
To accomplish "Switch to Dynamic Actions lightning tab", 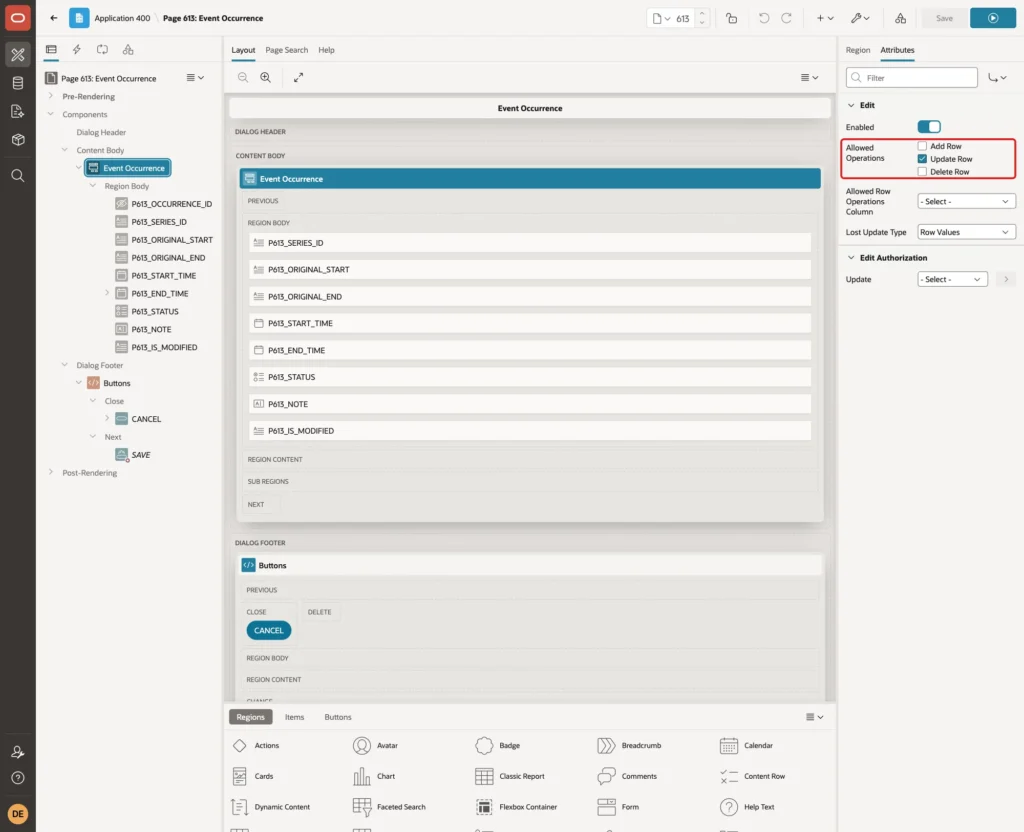I will 76,50.
